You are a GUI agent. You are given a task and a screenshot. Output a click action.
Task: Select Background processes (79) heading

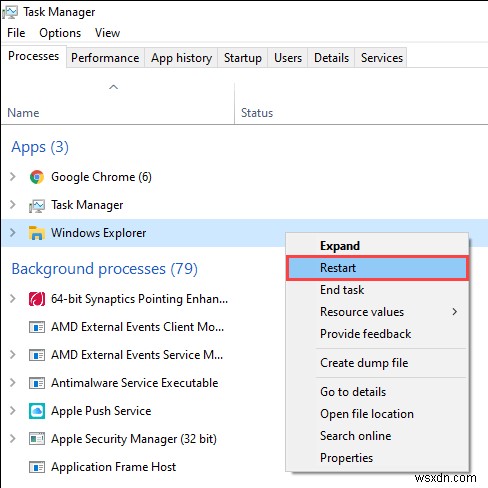pyautogui.click(x=105, y=269)
